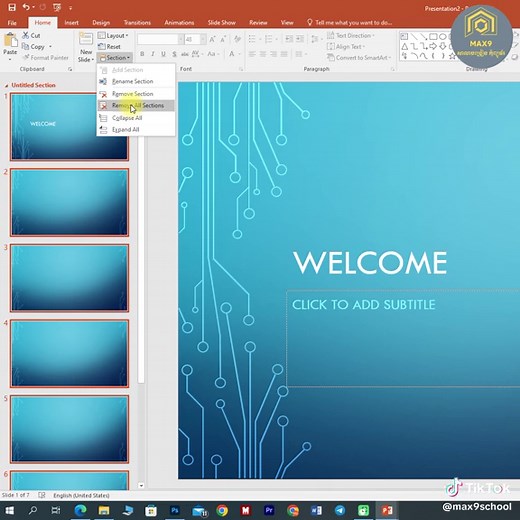
Task: Select slide 3 thumbnail
Action: [69, 278]
